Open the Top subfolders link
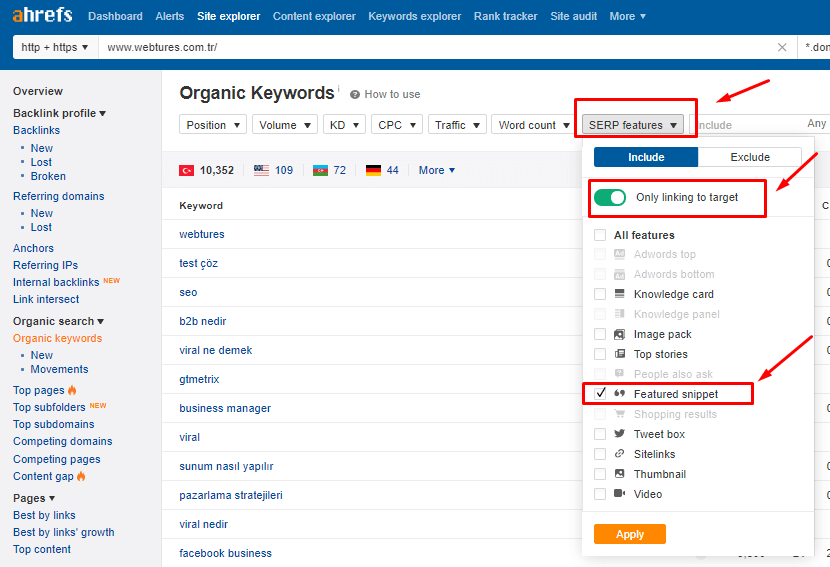The height and width of the screenshot is (567, 830). pos(49,407)
